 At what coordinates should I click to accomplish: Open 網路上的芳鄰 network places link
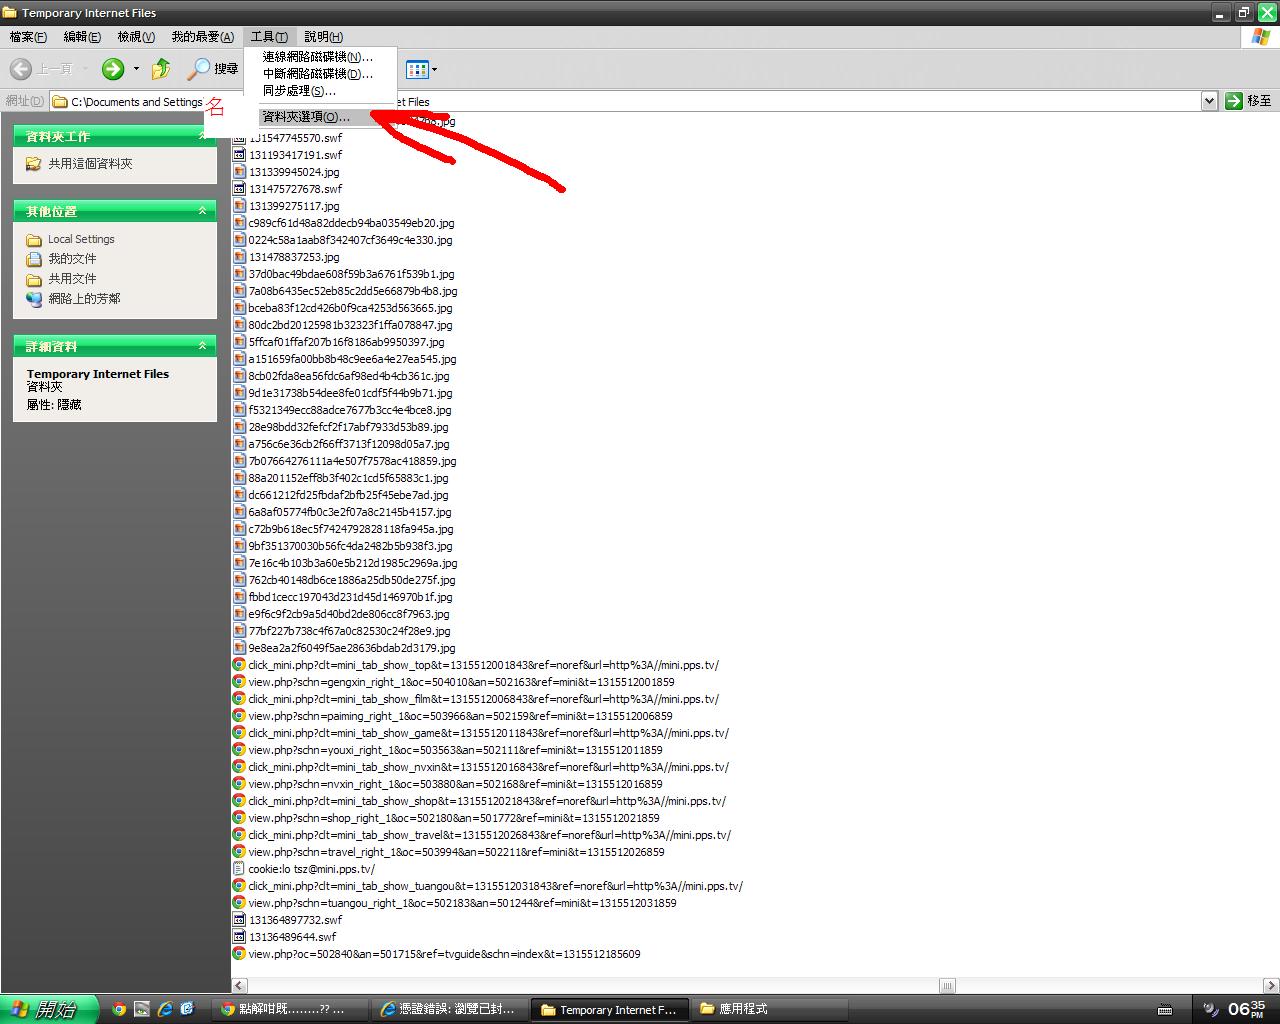[x=84, y=299]
